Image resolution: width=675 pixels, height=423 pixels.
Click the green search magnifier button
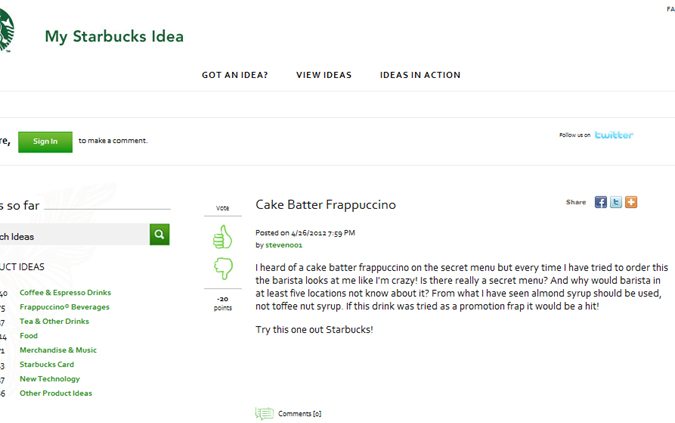(159, 234)
